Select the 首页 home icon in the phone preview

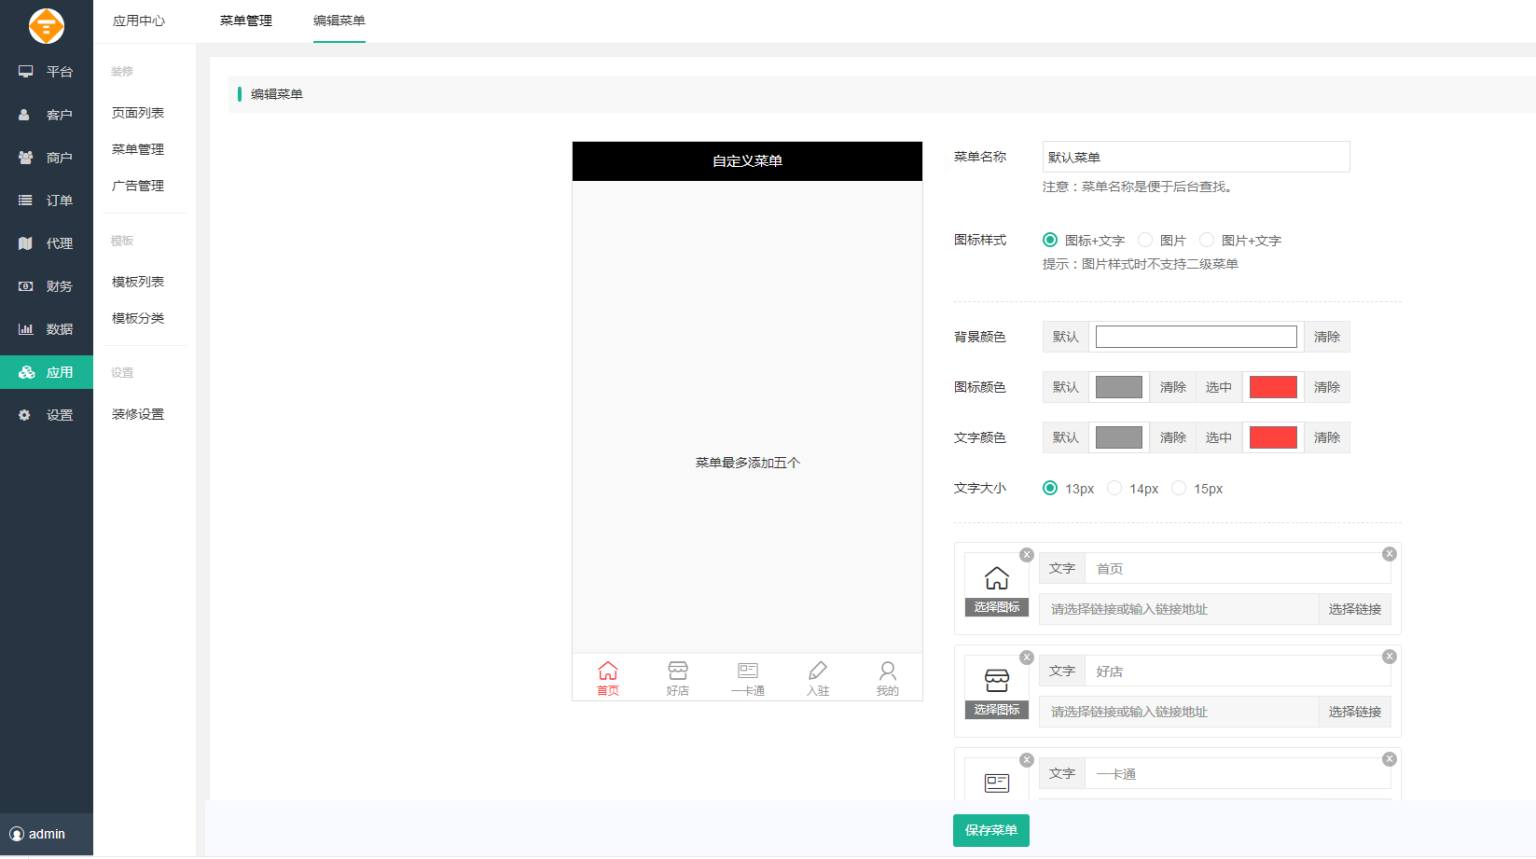607,670
